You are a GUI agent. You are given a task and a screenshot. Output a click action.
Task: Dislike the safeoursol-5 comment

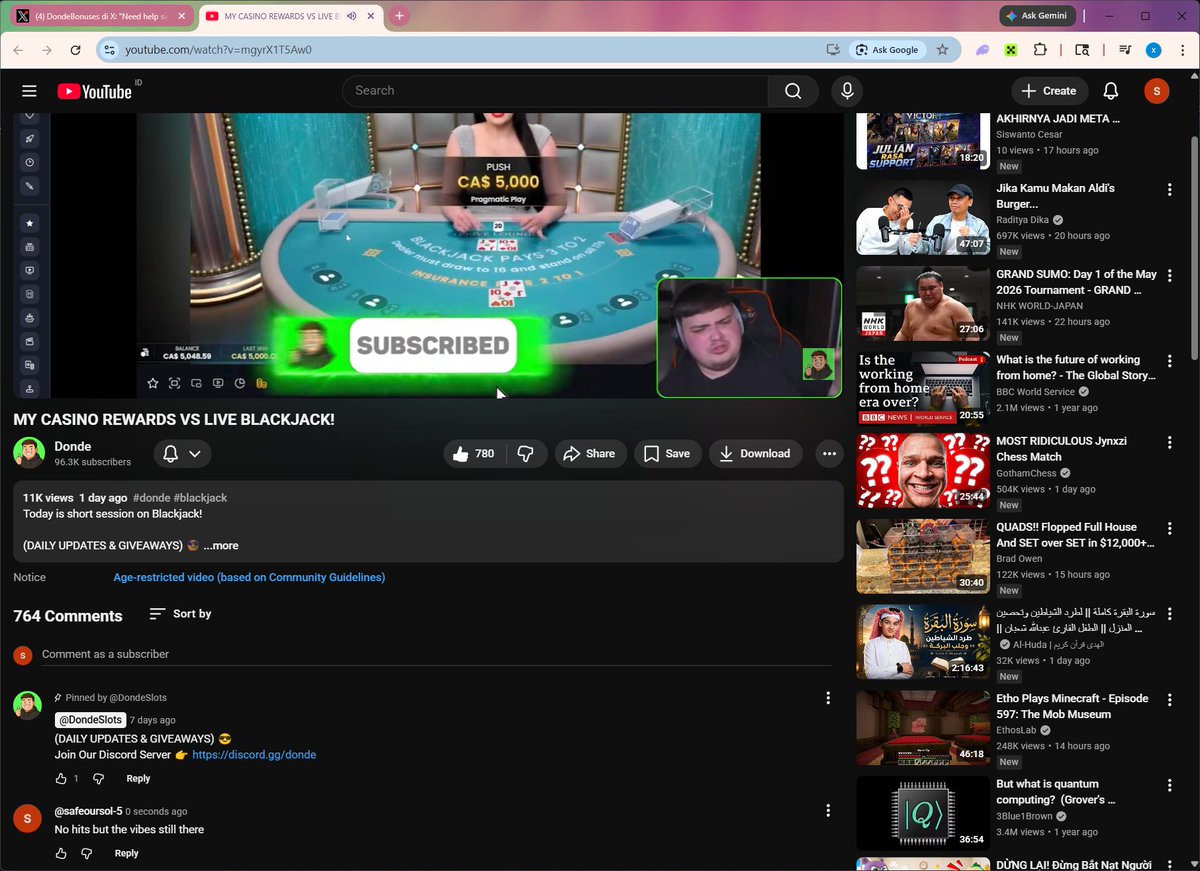[x=87, y=853]
